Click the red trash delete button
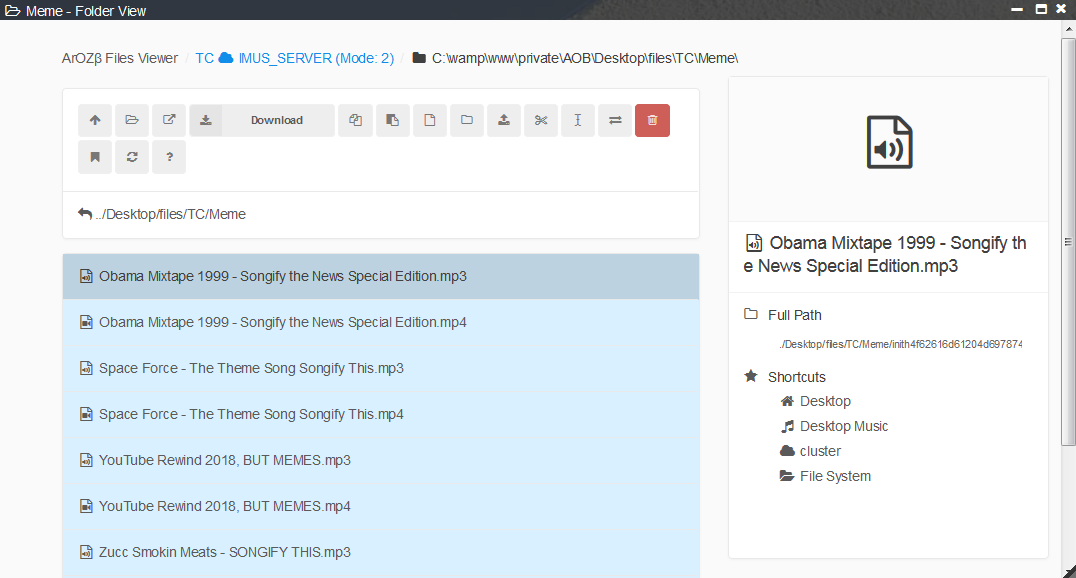 pyautogui.click(x=652, y=120)
